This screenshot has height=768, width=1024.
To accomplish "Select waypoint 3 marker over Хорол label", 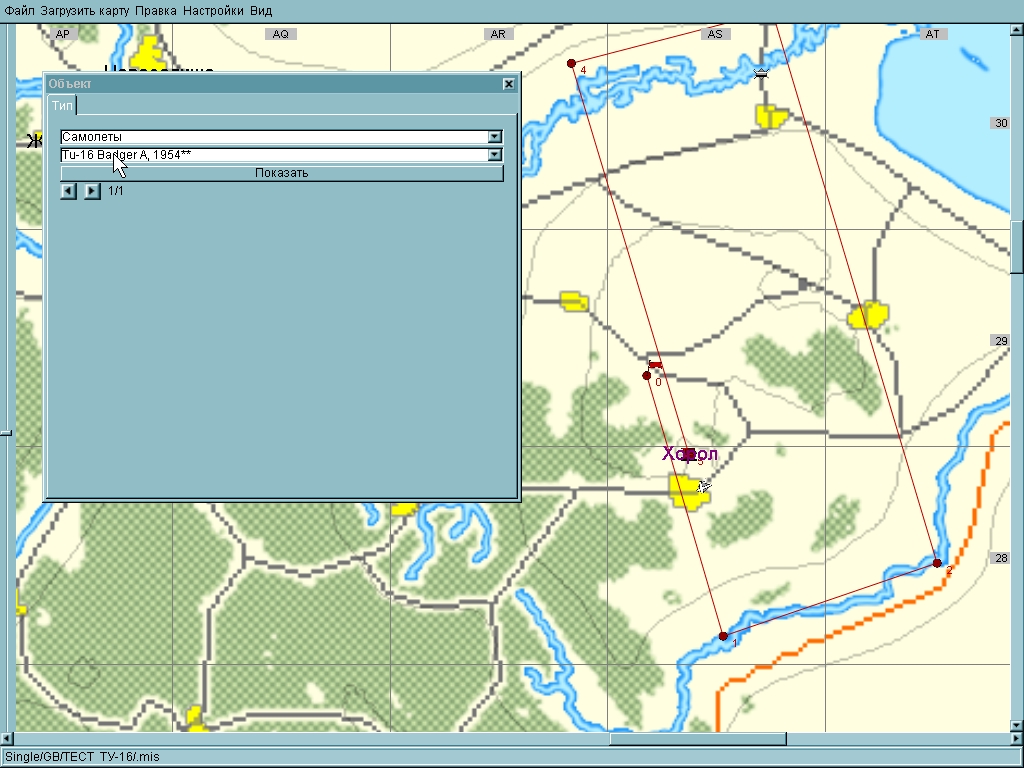I will [688, 455].
